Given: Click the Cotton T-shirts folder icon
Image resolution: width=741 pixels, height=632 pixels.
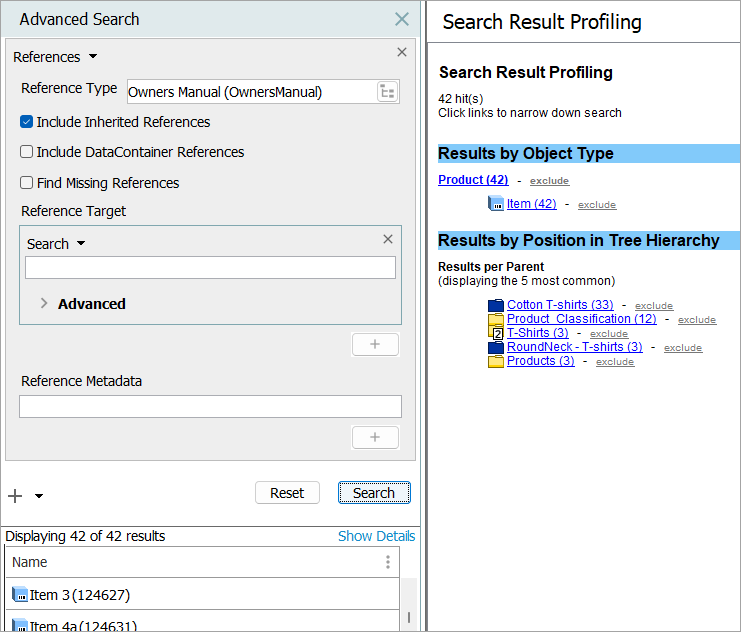Looking at the screenshot, I should pos(496,305).
